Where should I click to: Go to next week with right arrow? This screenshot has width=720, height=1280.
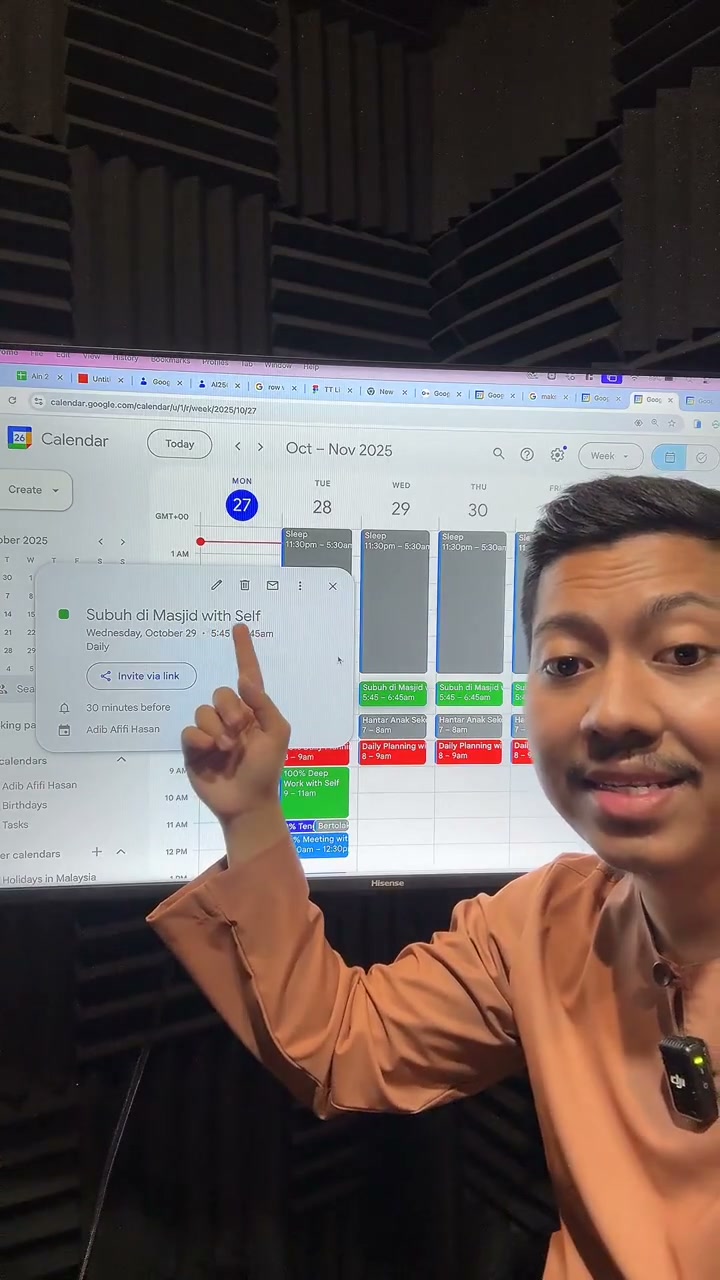[x=260, y=447]
